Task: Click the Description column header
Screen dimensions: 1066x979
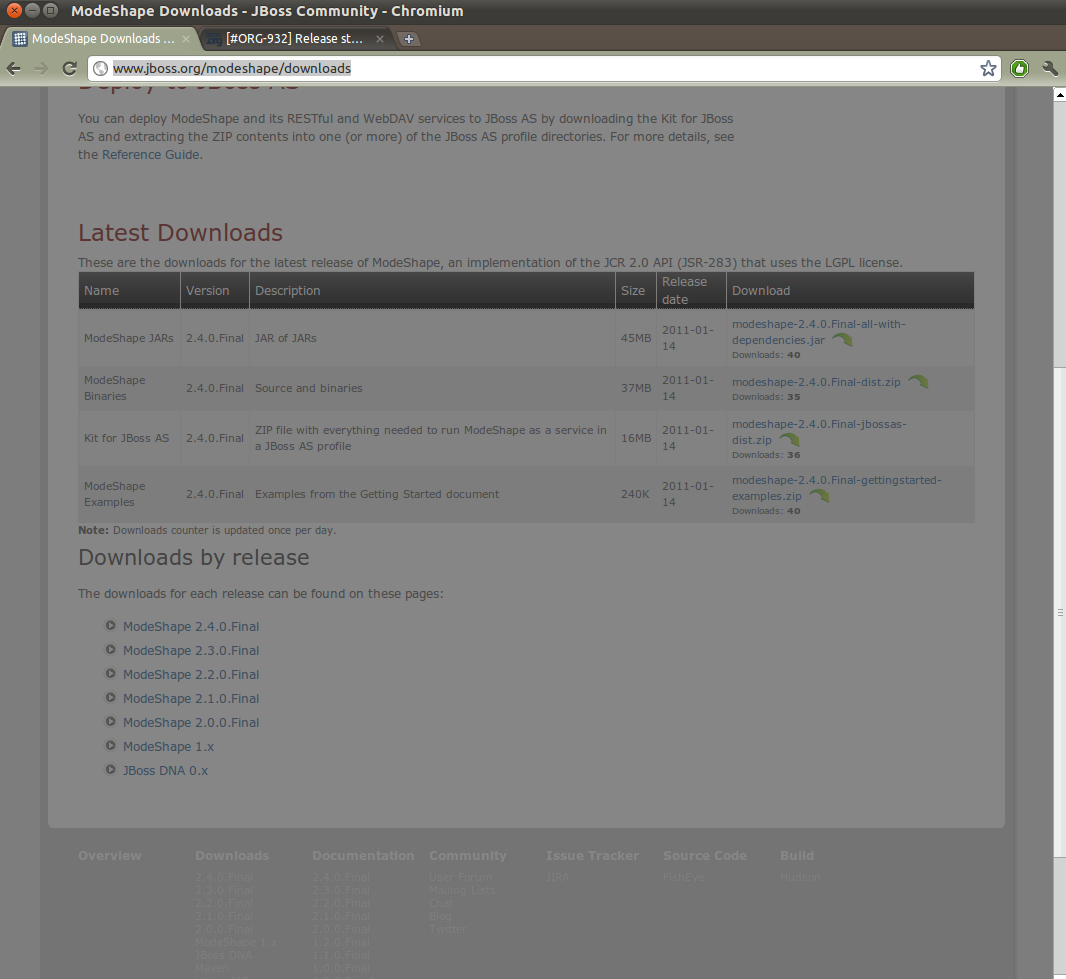Action: tap(432, 290)
